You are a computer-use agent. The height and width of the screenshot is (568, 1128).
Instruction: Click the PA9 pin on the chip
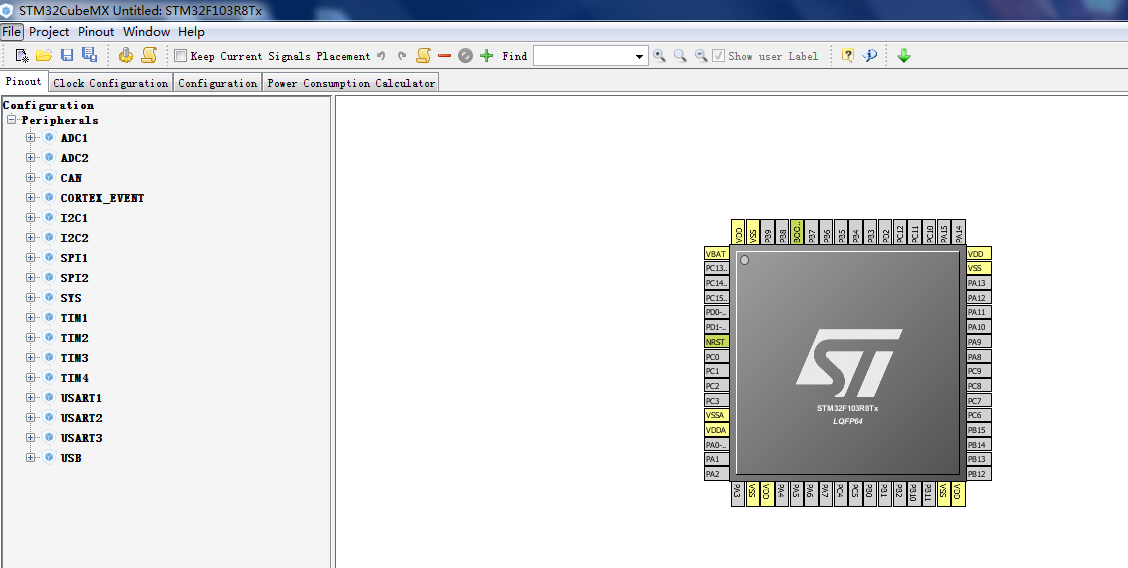pos(979,342)
